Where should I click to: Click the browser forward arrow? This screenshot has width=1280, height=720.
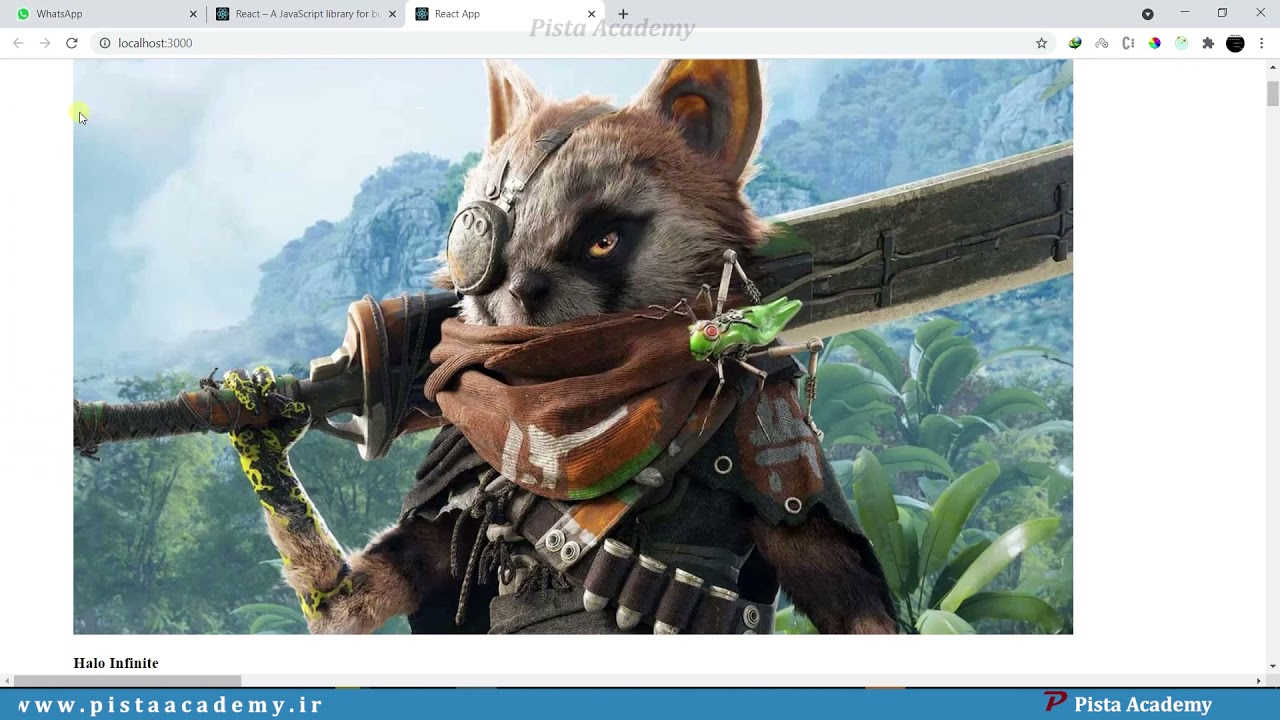tap(45, 43)
